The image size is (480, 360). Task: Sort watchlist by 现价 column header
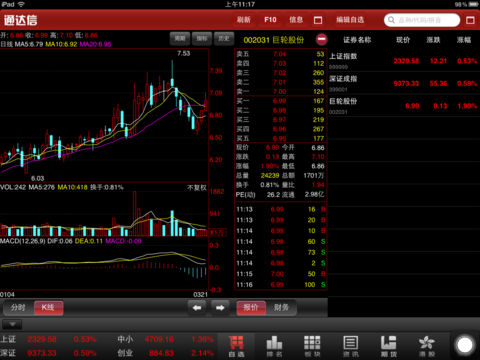(x=403, y=40)
